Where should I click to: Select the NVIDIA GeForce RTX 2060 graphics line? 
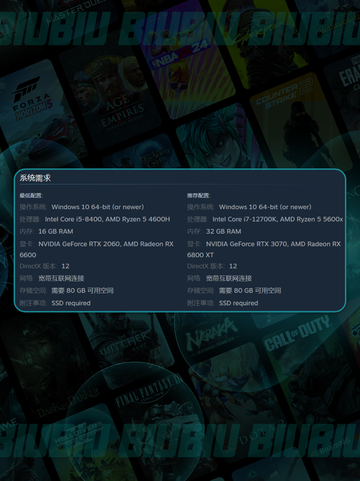tap(97, 249)
